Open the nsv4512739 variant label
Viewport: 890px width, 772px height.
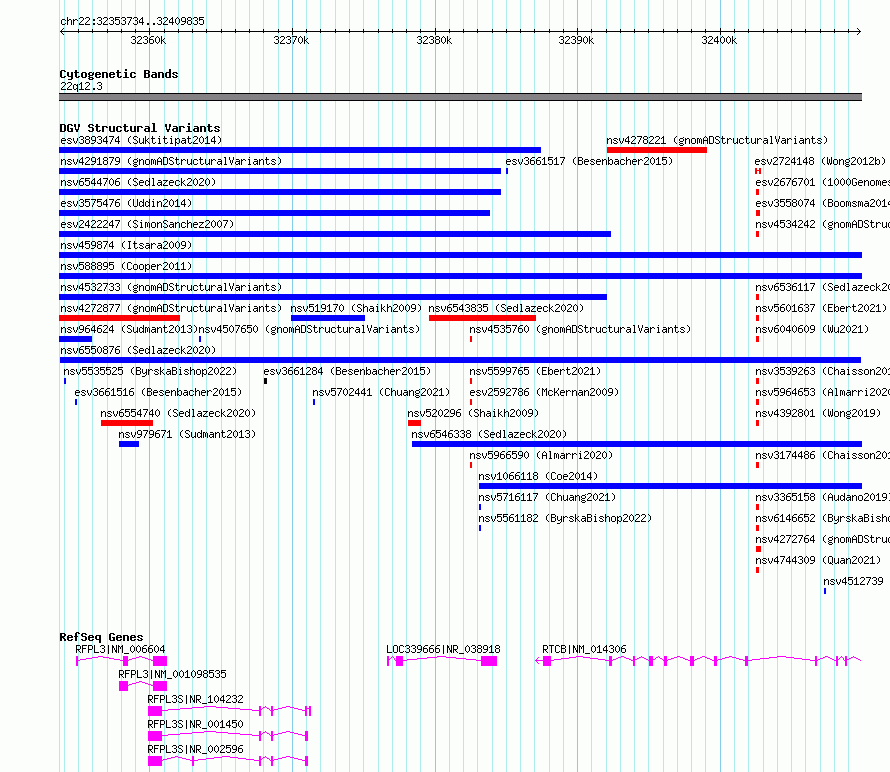(x=853, y=581)
